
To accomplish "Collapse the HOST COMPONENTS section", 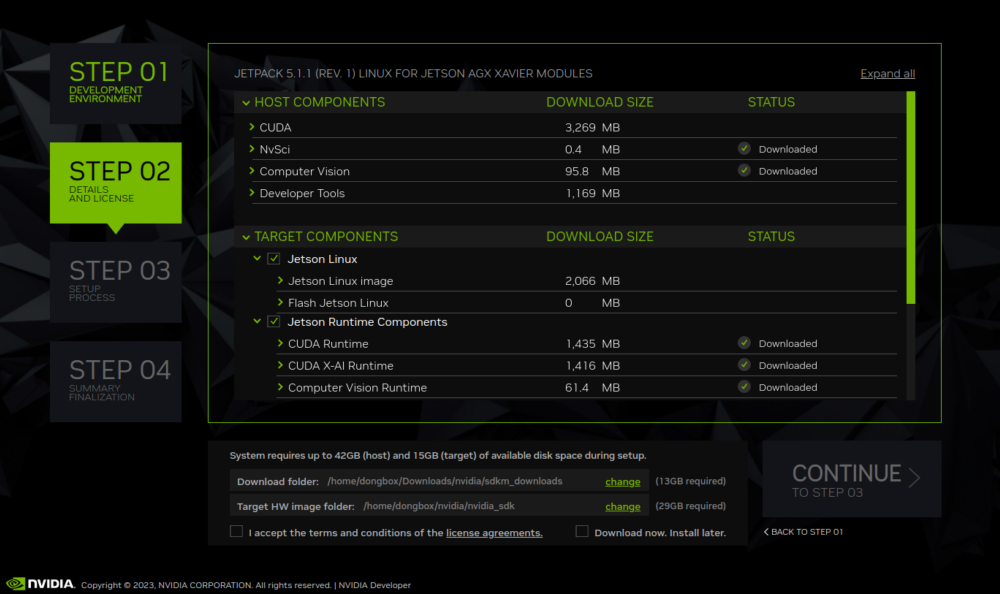I will tap(245, 102).
